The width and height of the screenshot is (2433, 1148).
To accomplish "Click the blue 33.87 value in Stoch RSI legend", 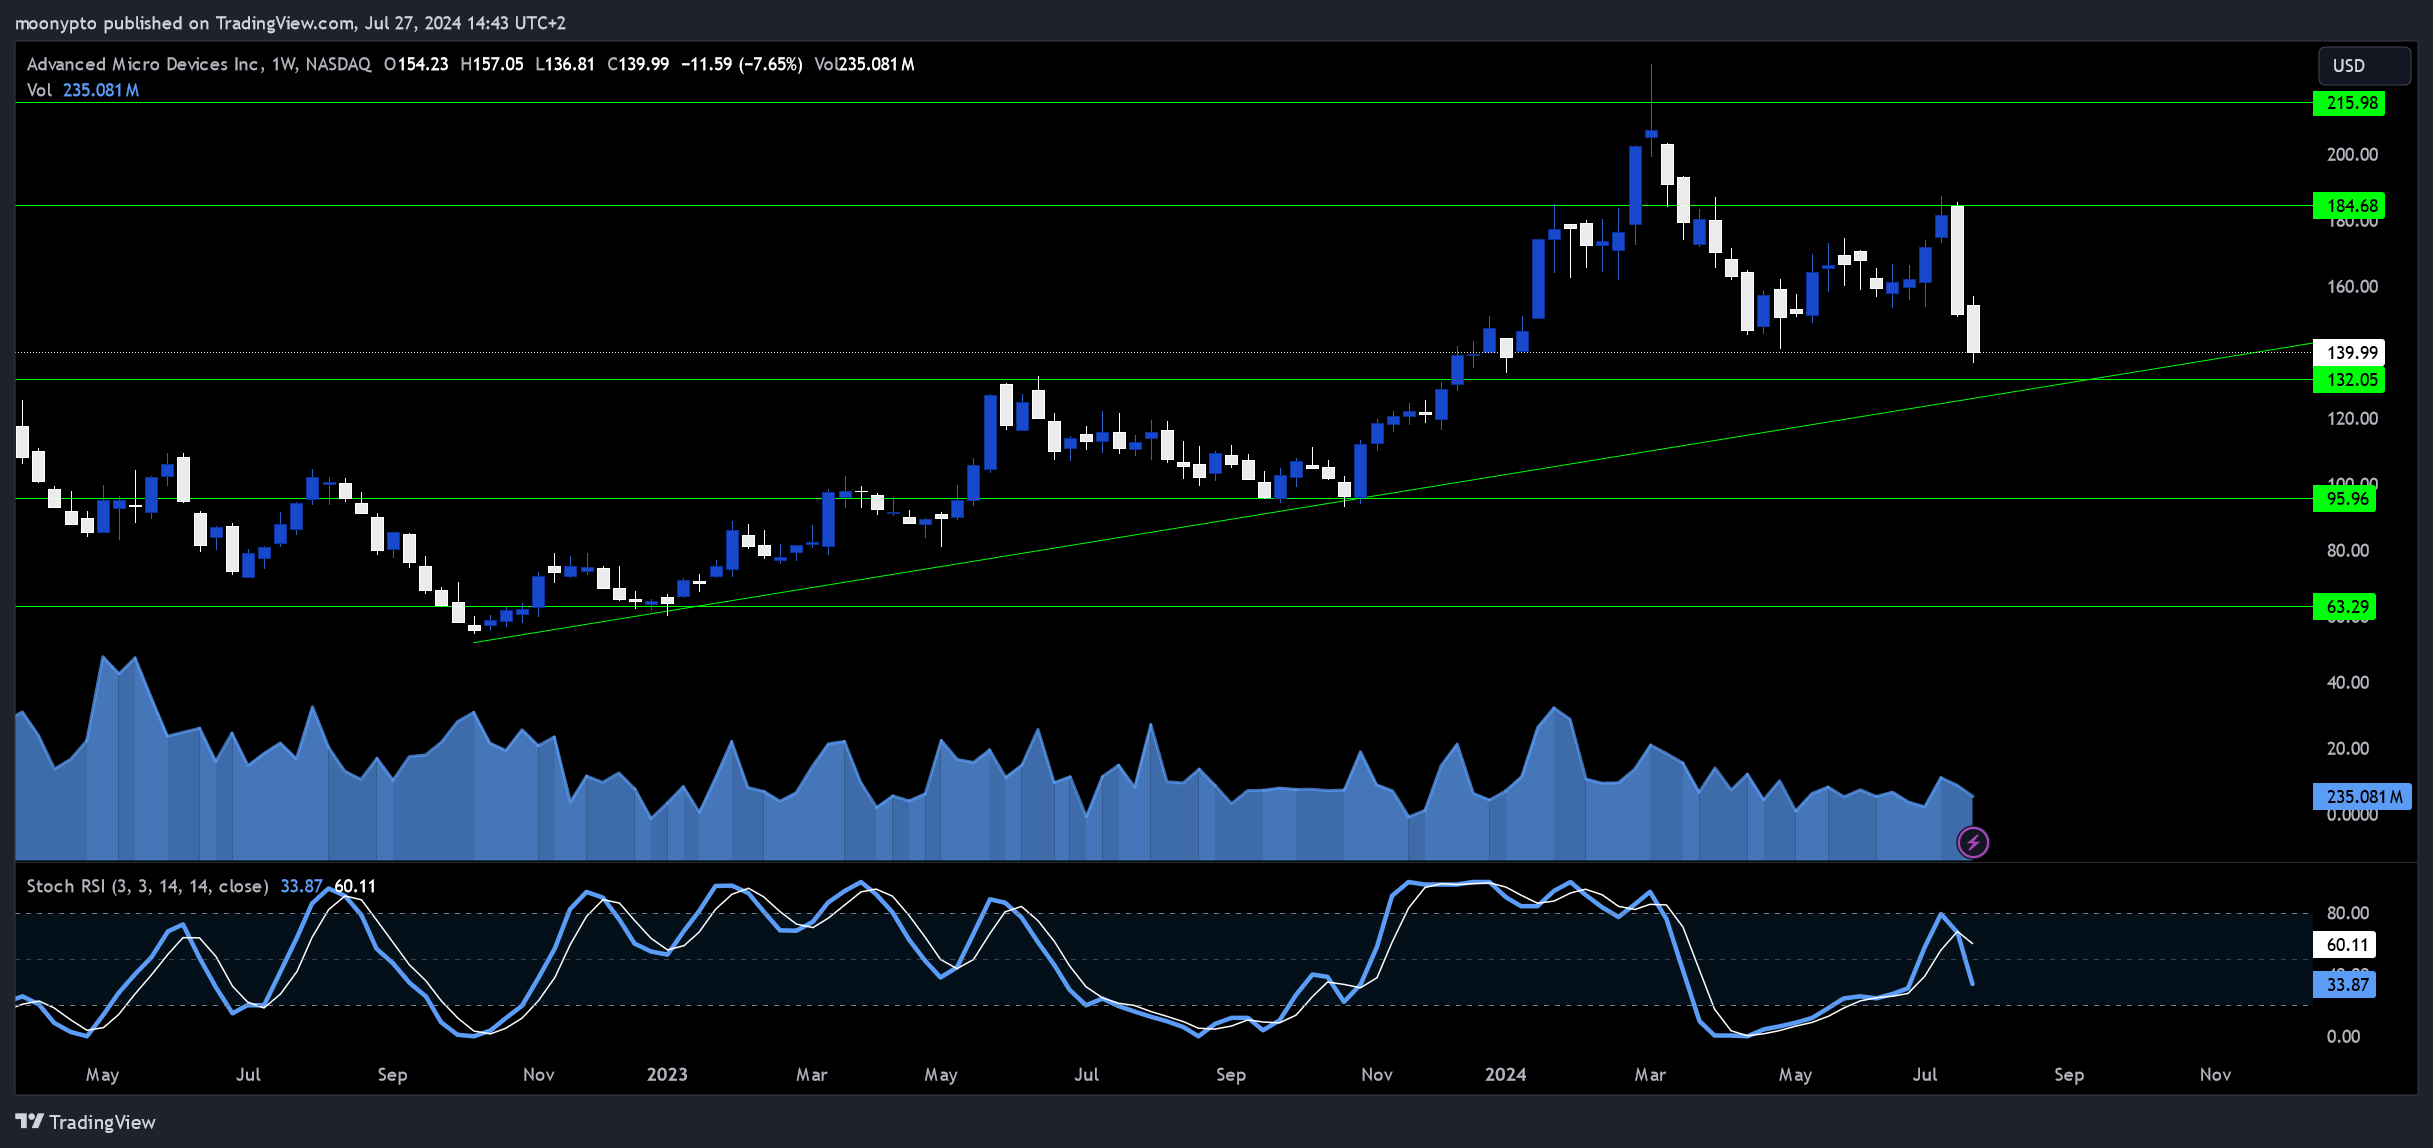I will (x=301, y=886).
